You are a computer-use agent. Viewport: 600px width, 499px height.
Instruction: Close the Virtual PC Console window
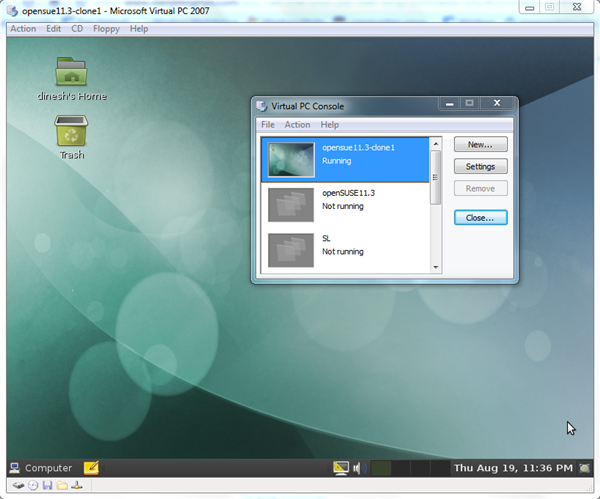tap(497, 103)
